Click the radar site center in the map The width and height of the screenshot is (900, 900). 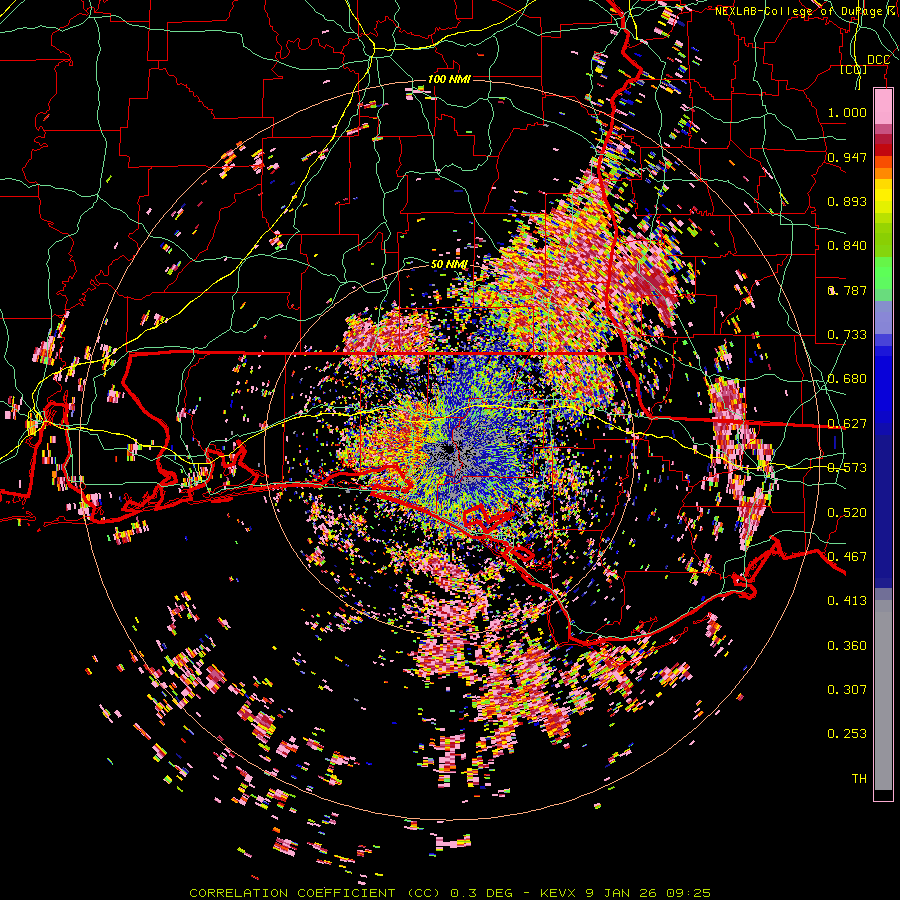coord(449,451)
